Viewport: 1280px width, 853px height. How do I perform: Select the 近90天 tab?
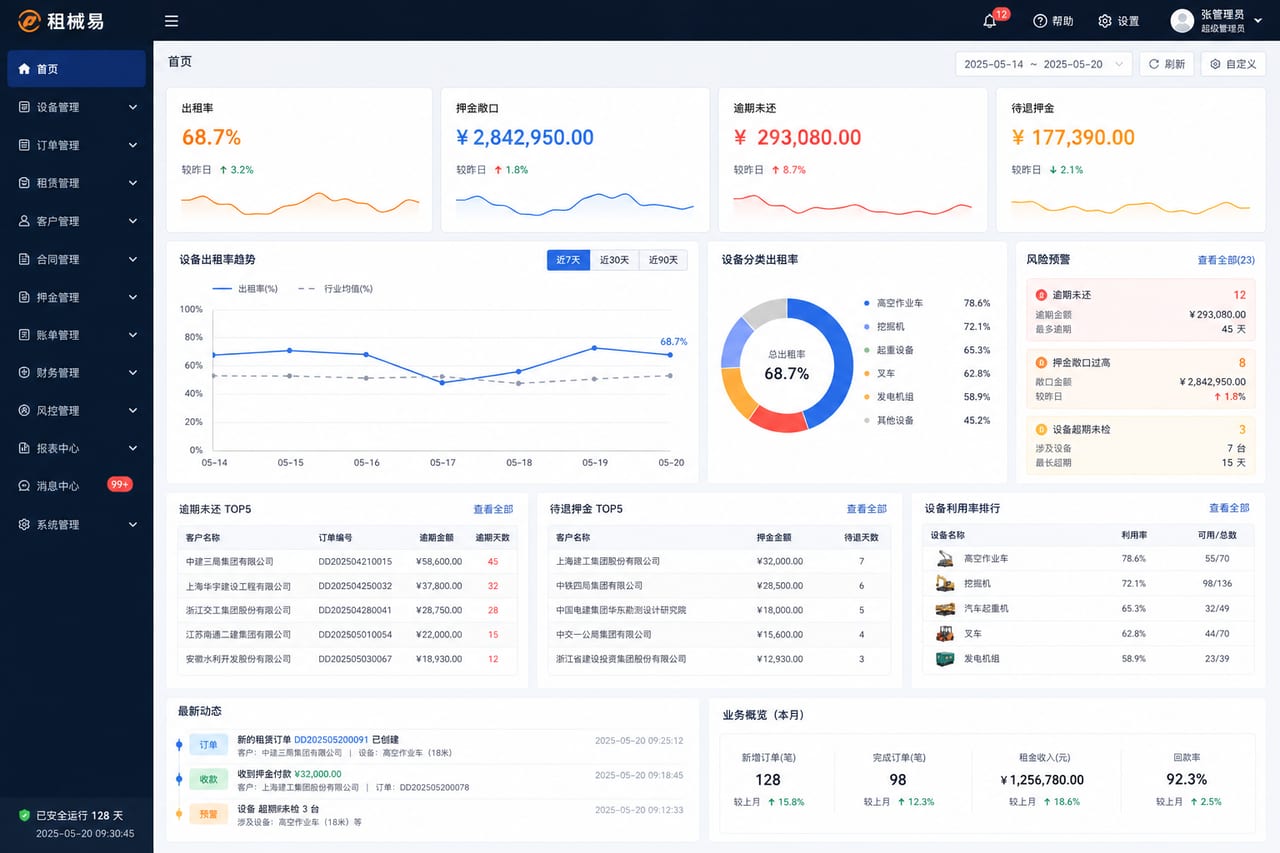click(x=663, y=260)
